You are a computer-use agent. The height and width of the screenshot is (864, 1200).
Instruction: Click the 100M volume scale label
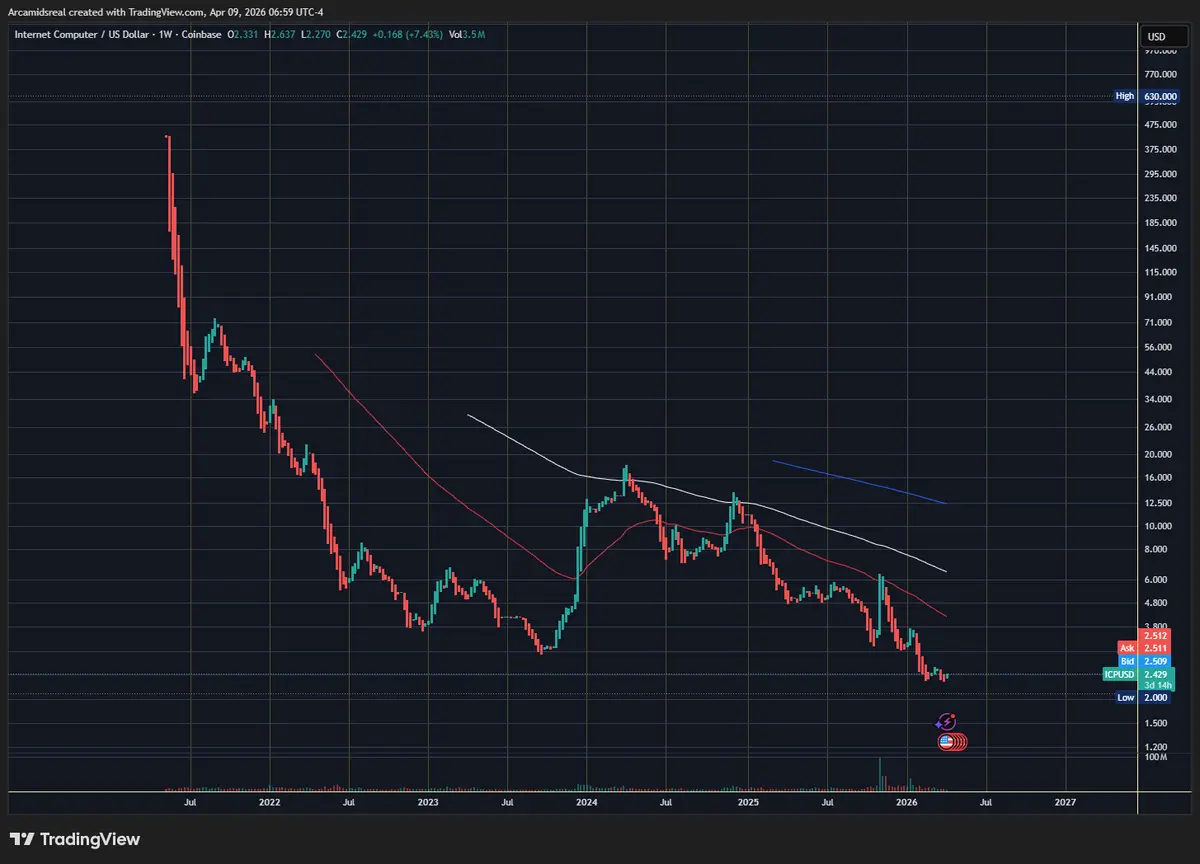1157,757
